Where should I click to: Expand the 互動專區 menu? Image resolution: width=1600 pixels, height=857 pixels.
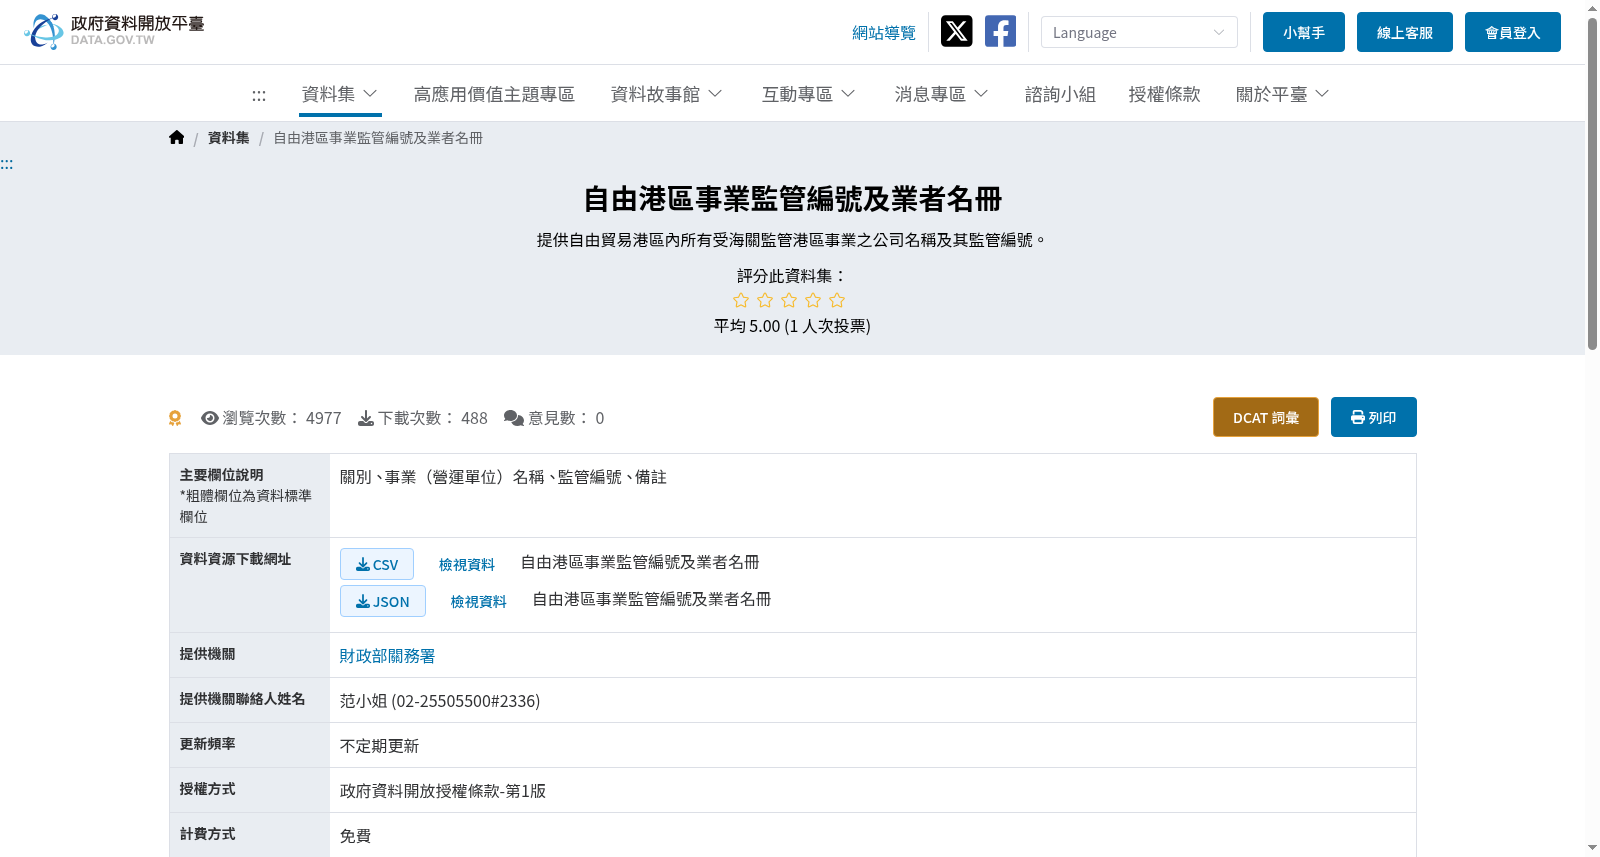point(809,94)
